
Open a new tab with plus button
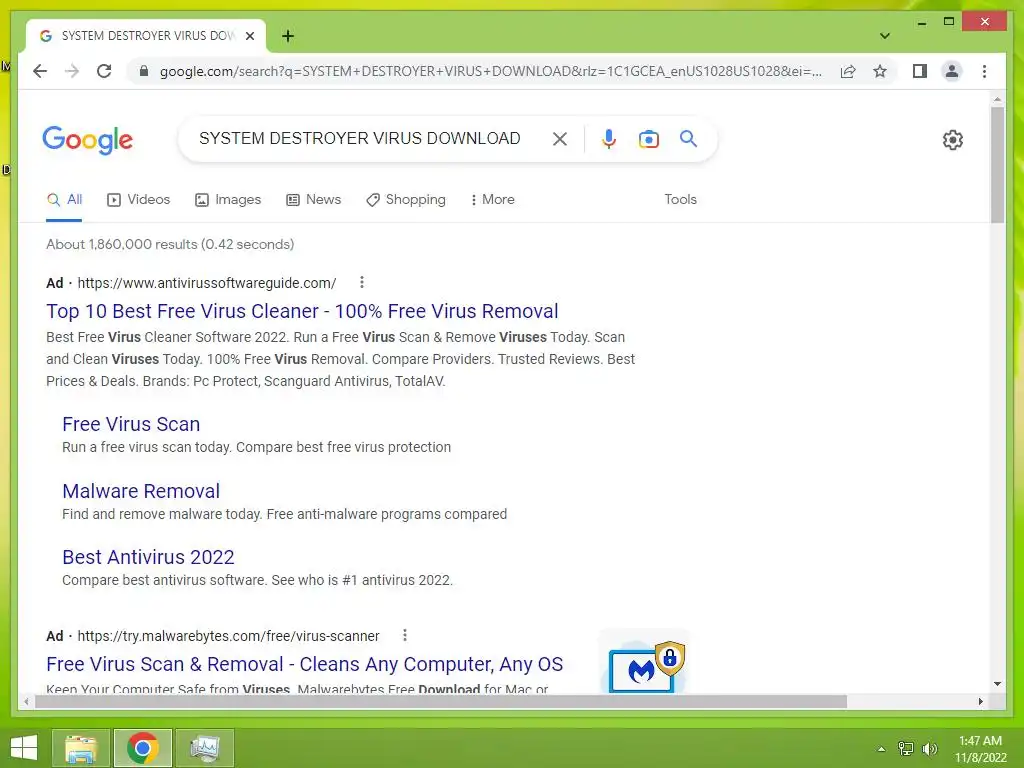(x=287, y=36)
